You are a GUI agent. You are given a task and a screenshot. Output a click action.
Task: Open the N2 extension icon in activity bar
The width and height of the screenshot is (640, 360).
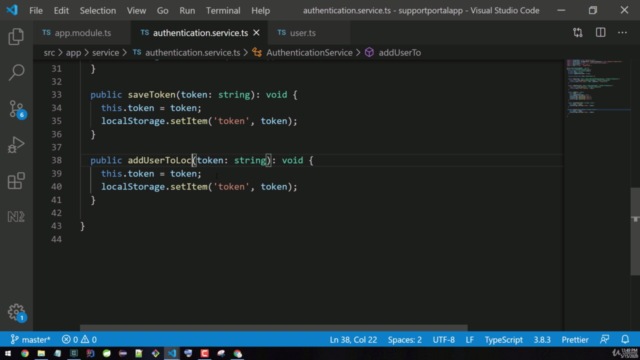[x=16, y=216]
